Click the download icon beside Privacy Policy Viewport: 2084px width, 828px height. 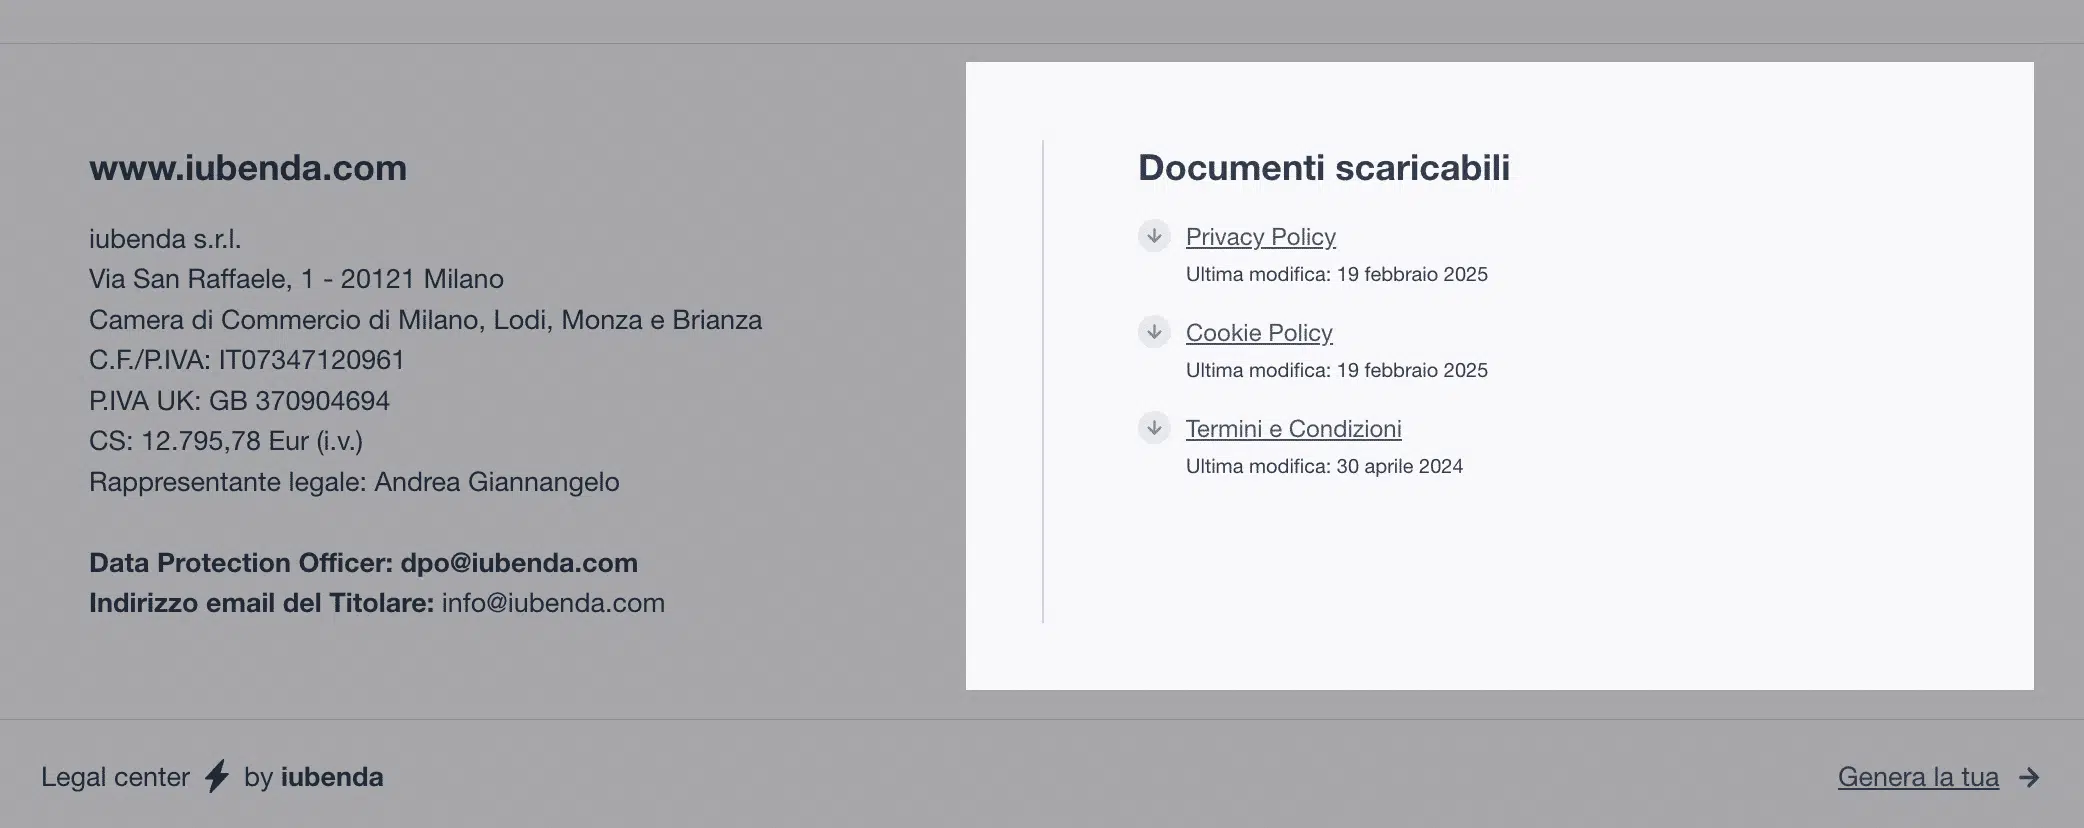click(x=1154, y=236)
